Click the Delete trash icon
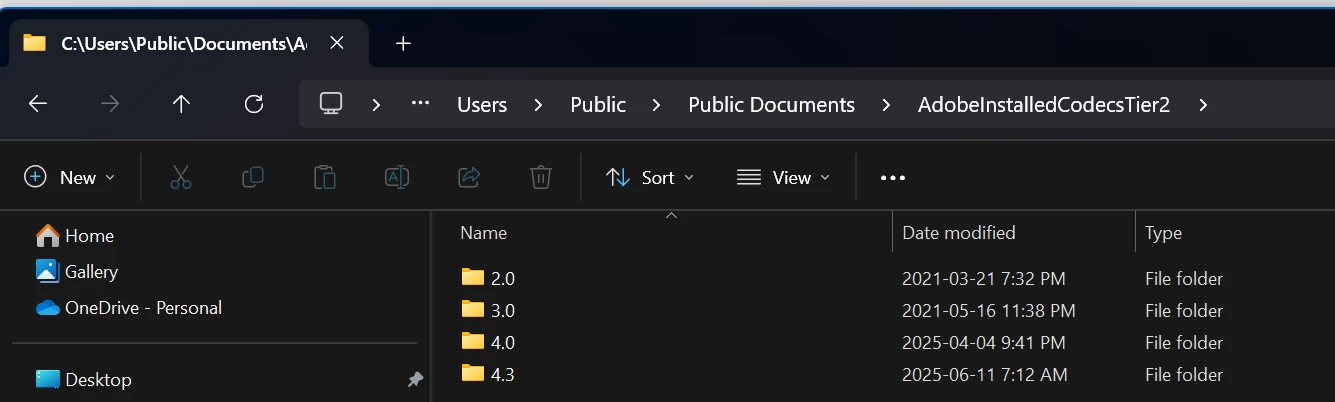The image size is (1335, 402). tap(541, 177)
